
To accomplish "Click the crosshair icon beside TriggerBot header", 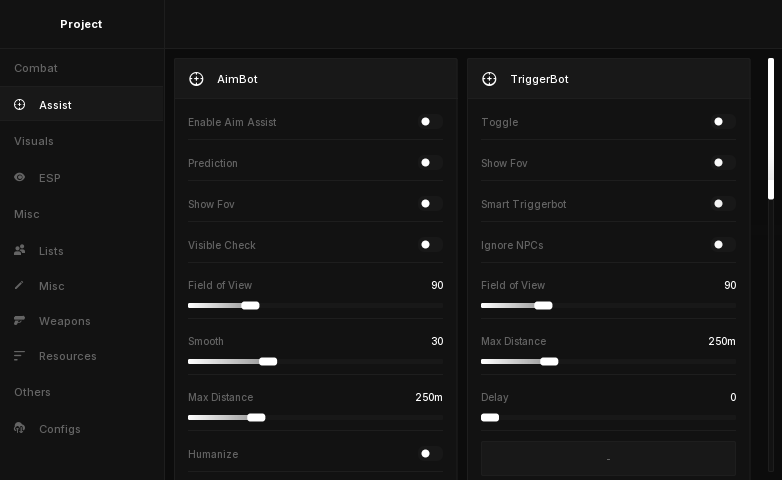I will (489, 79).
